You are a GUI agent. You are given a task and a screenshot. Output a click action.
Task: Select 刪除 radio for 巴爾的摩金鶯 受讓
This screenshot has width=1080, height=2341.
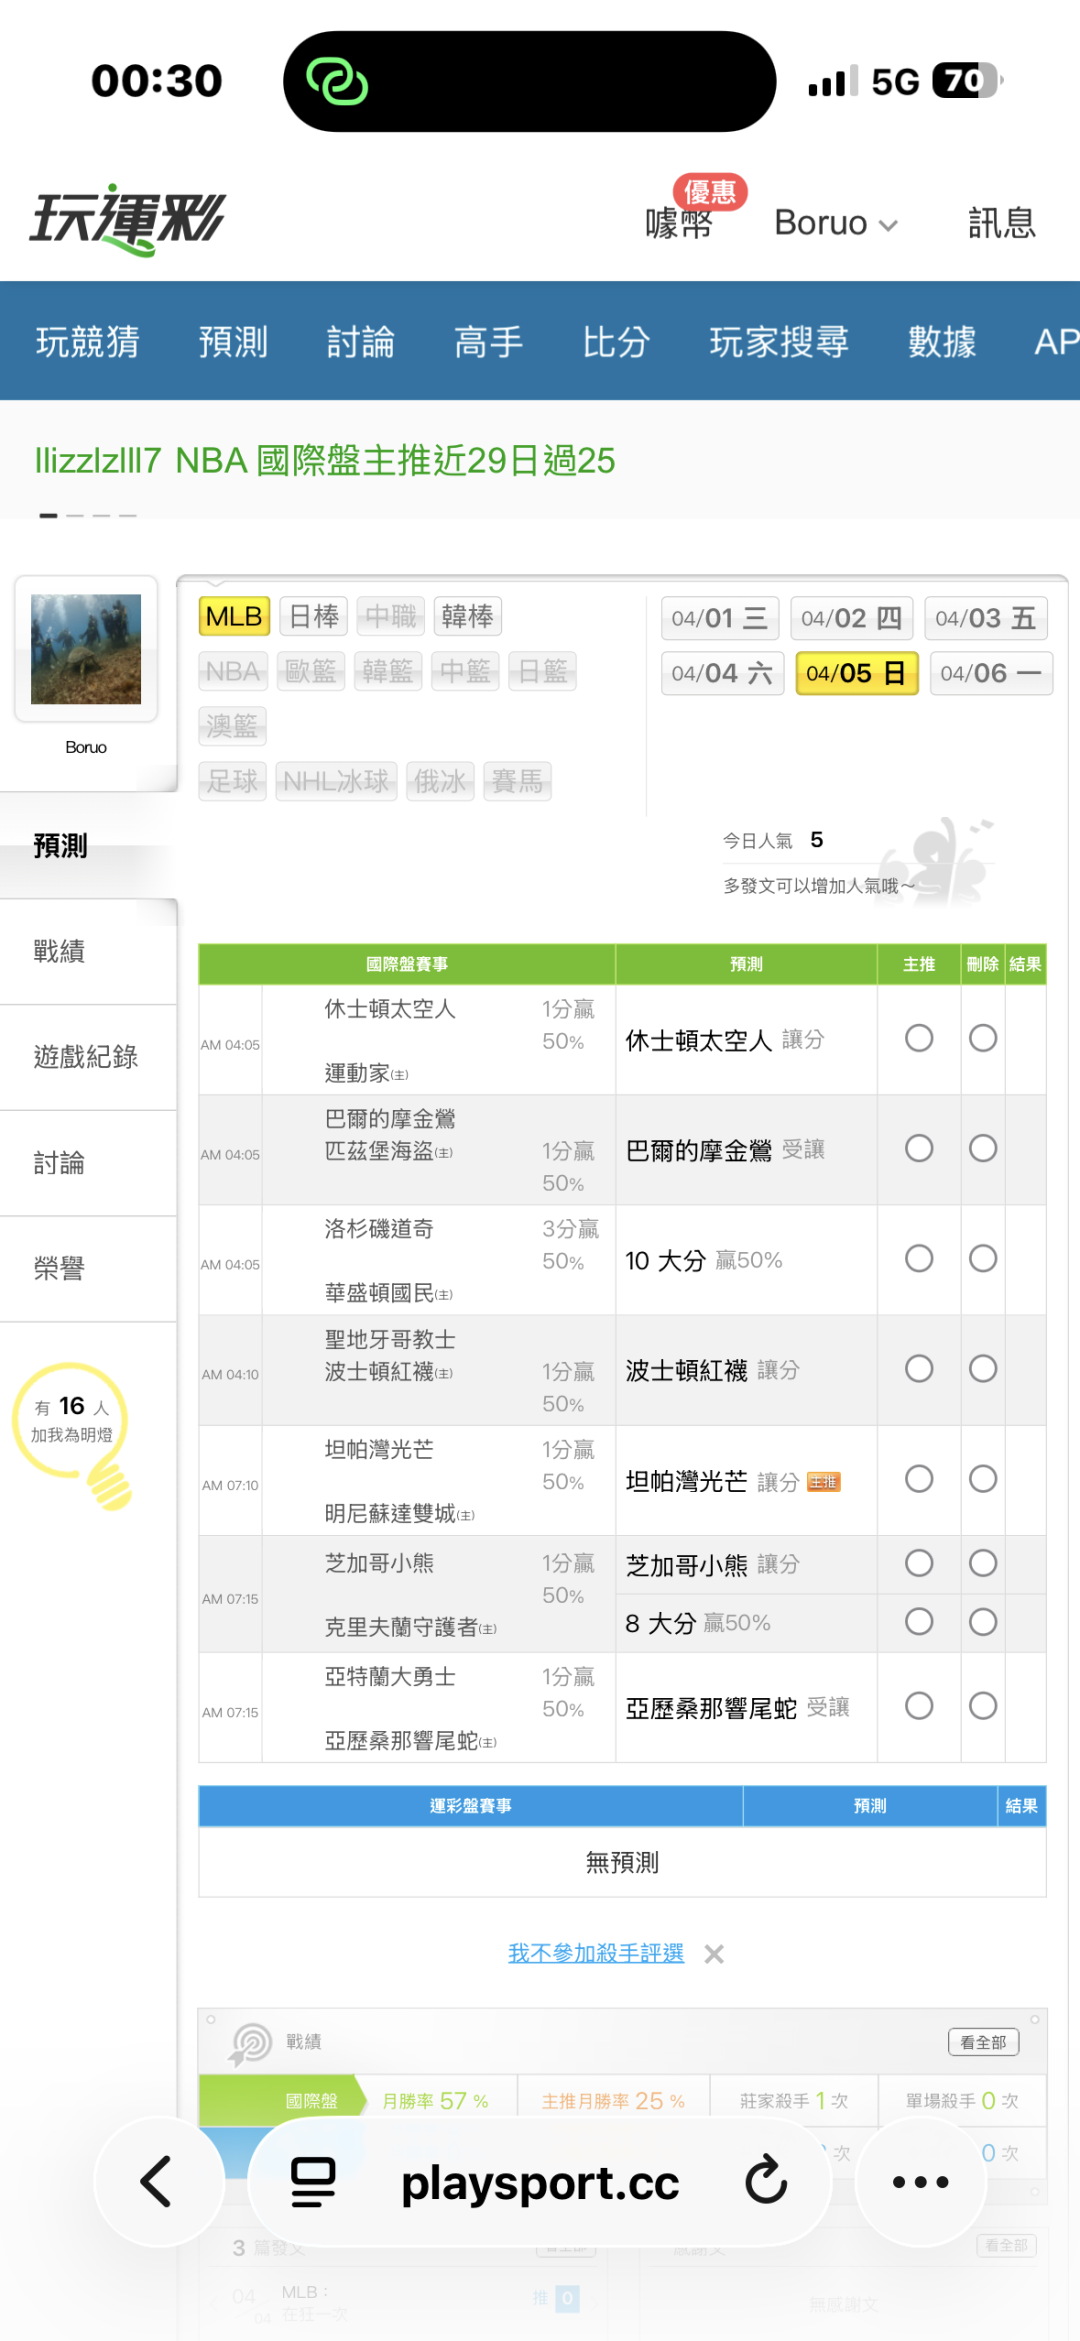click(x=983, y=1148)
